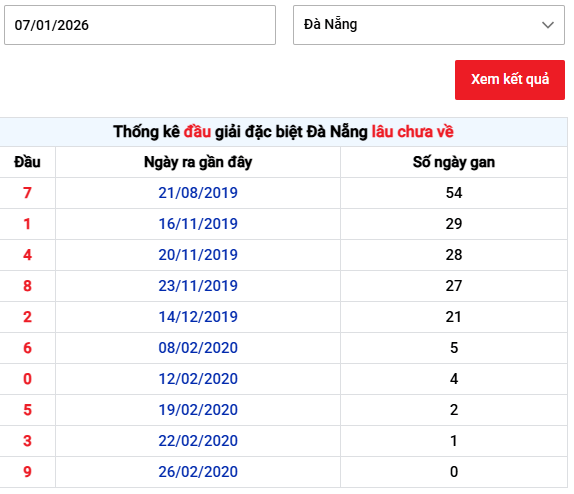Viewport: 574px width, 494px height.
Task: Click the red đầu number 0
Action: (x=27, y=379)
